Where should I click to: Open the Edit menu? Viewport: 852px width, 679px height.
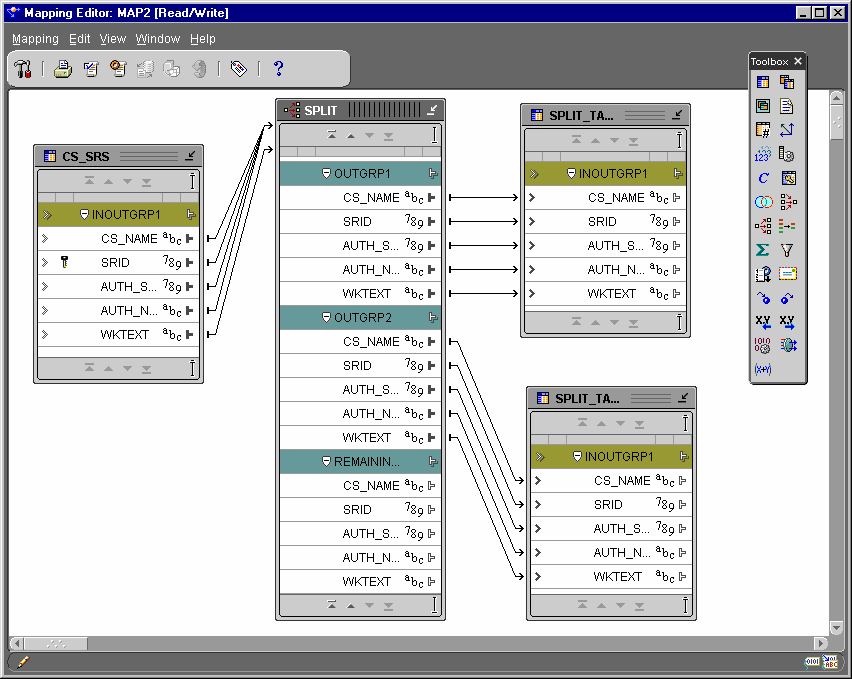click(79, 39)
